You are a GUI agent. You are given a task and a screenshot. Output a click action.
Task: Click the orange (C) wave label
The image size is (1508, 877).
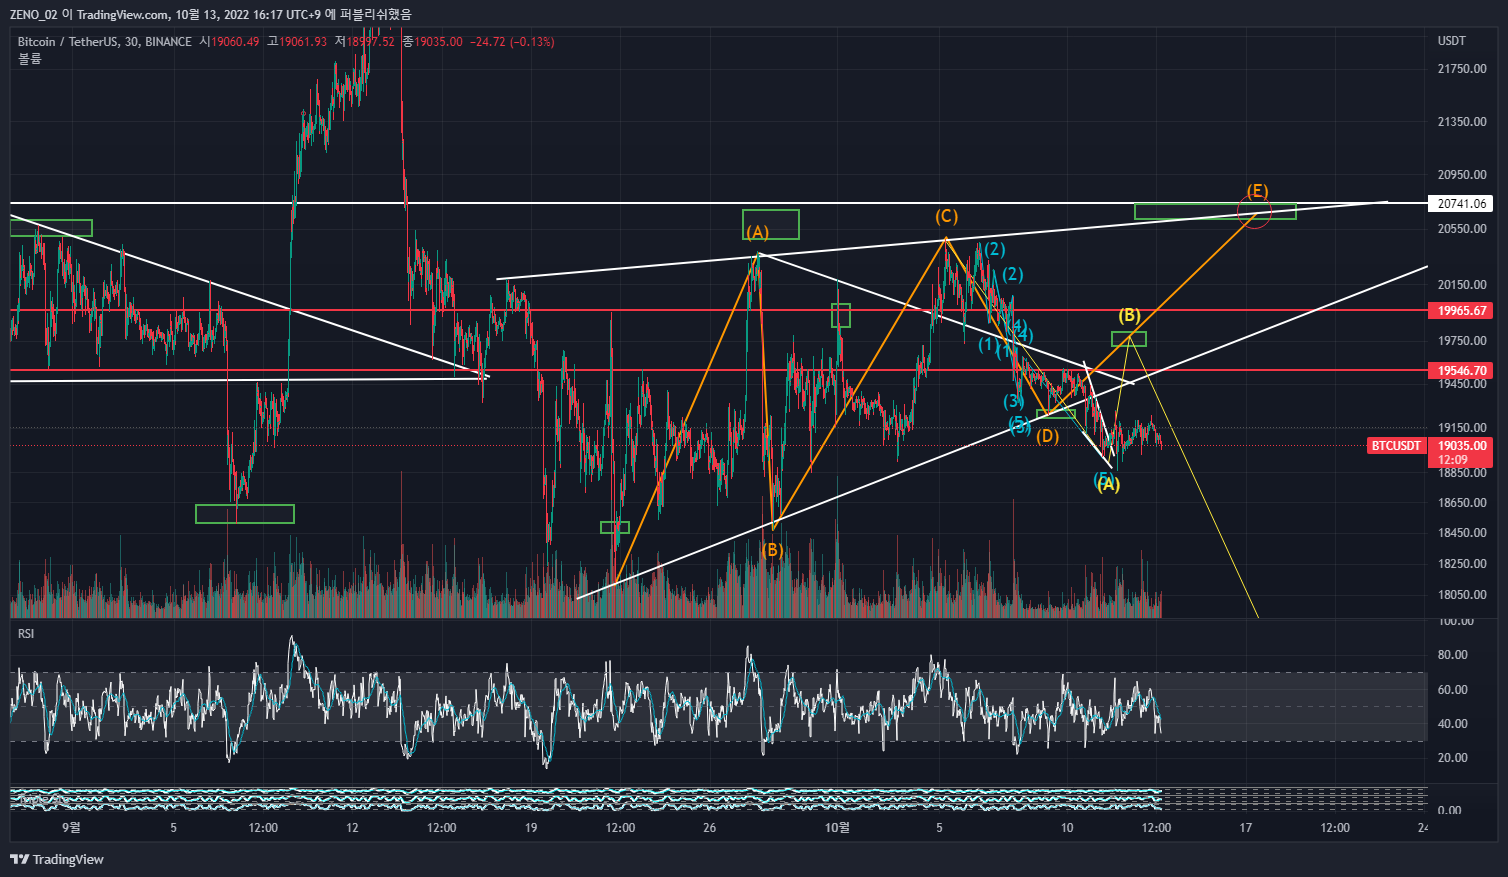tap(947, 217)
